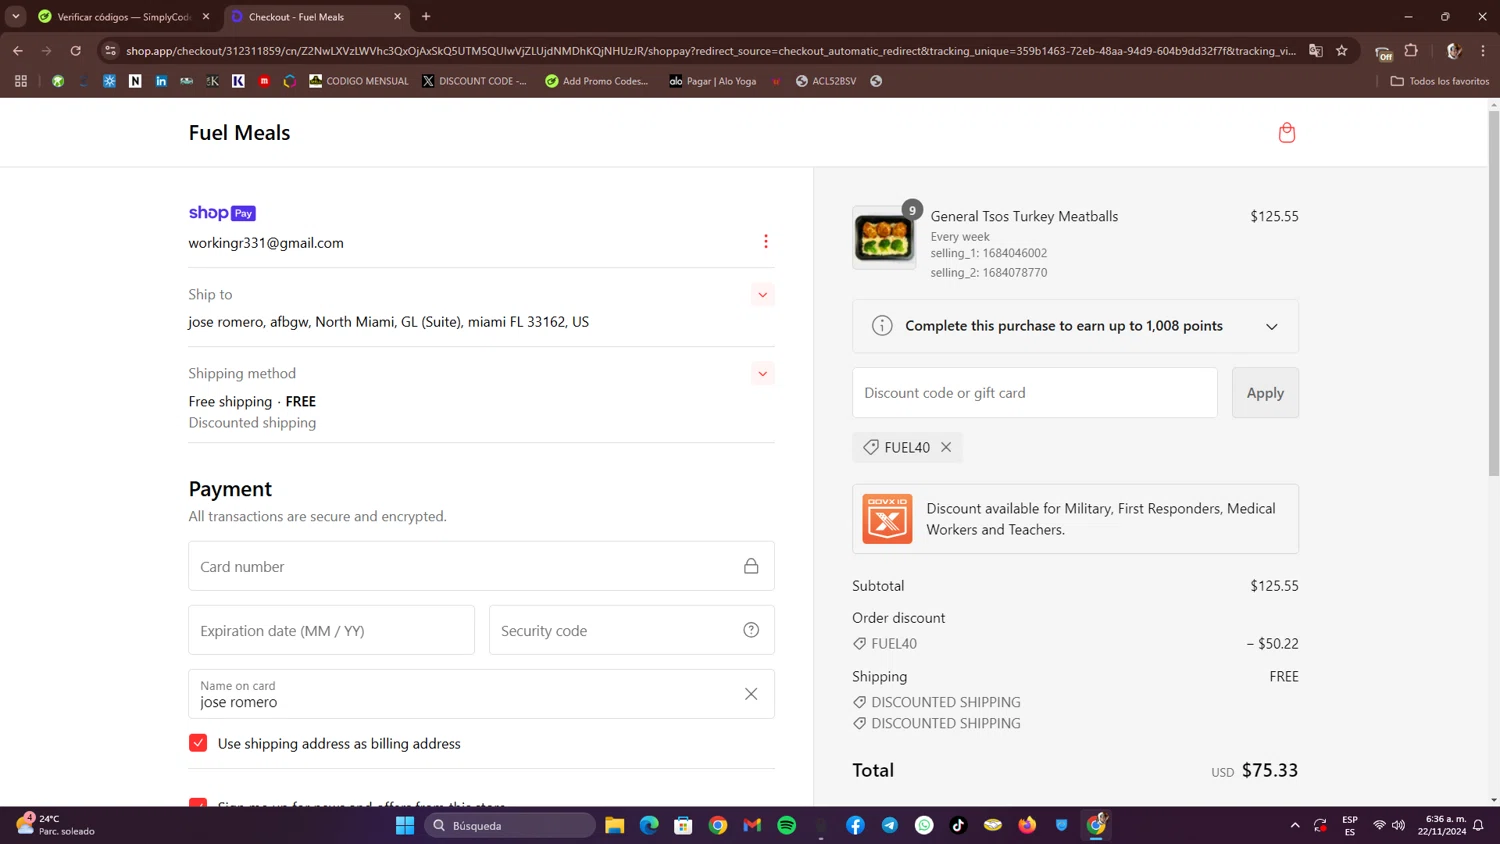
Task: Open the Shop Pay logo
Action: click(222, 213)
